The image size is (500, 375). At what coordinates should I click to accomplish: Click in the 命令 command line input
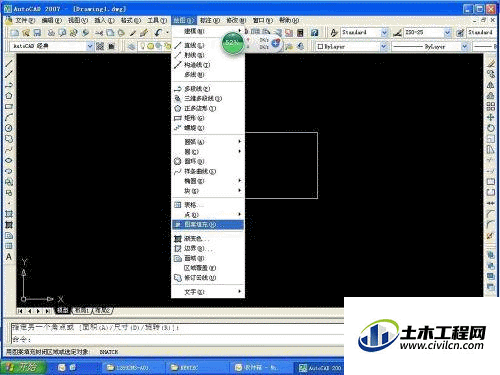[177, 339]
